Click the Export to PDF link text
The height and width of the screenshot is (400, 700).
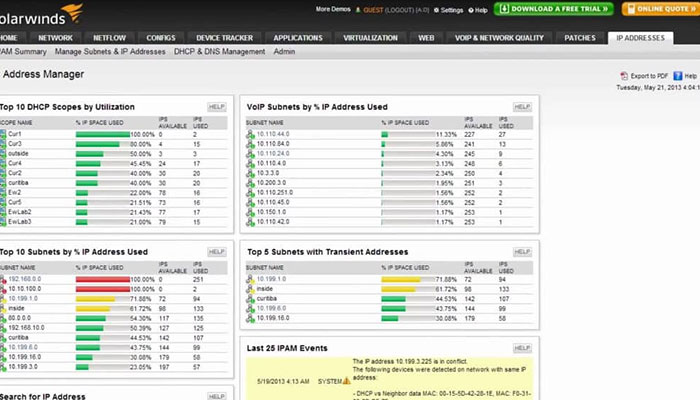(x=649, y=76)
